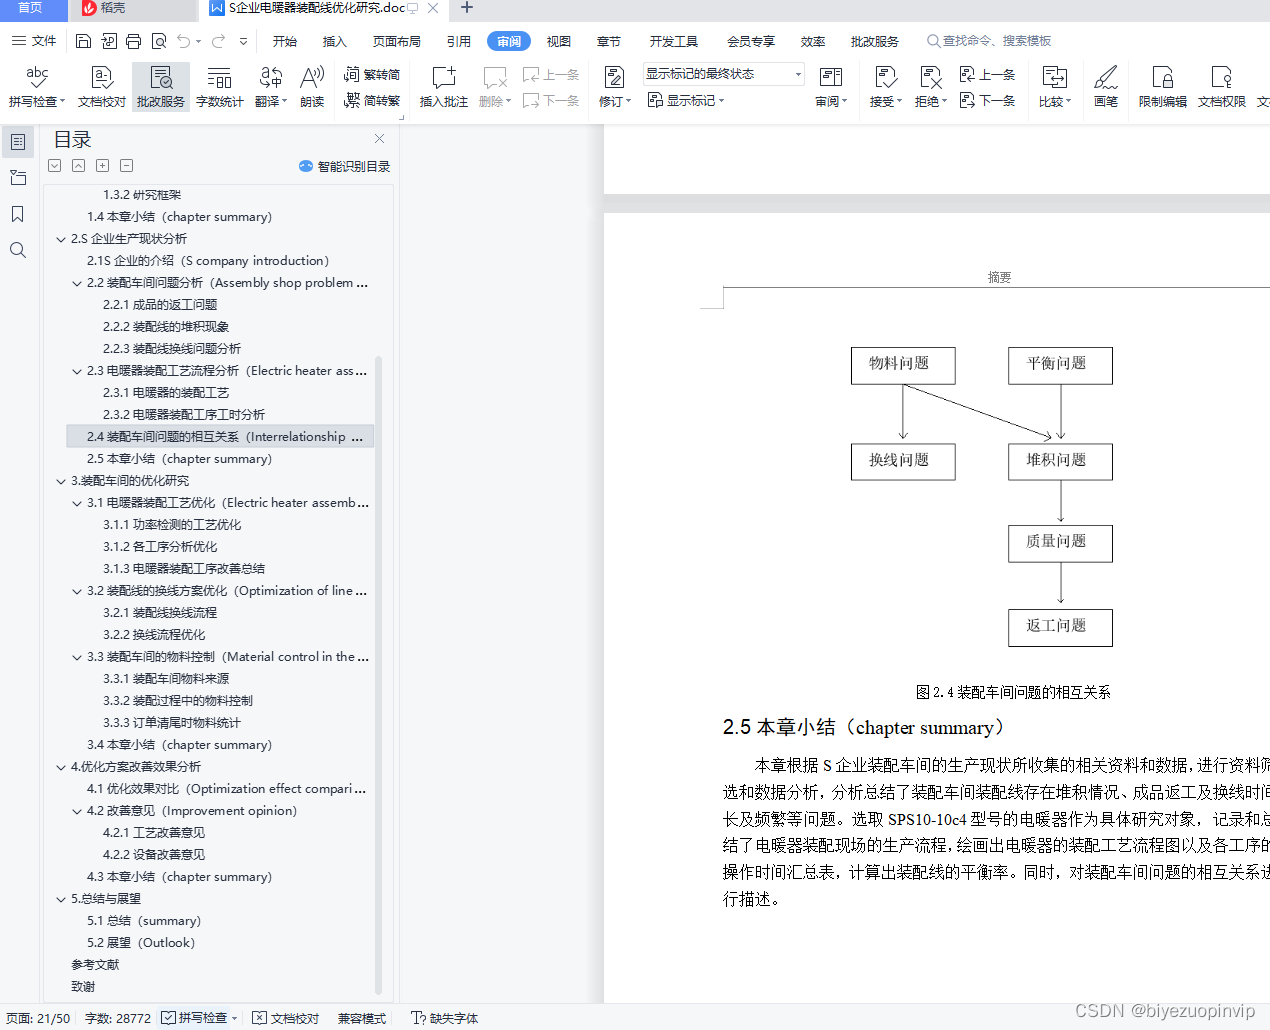Open the search icon in left sidebar
The image size is (1270, 1030).
click(18, 250)
